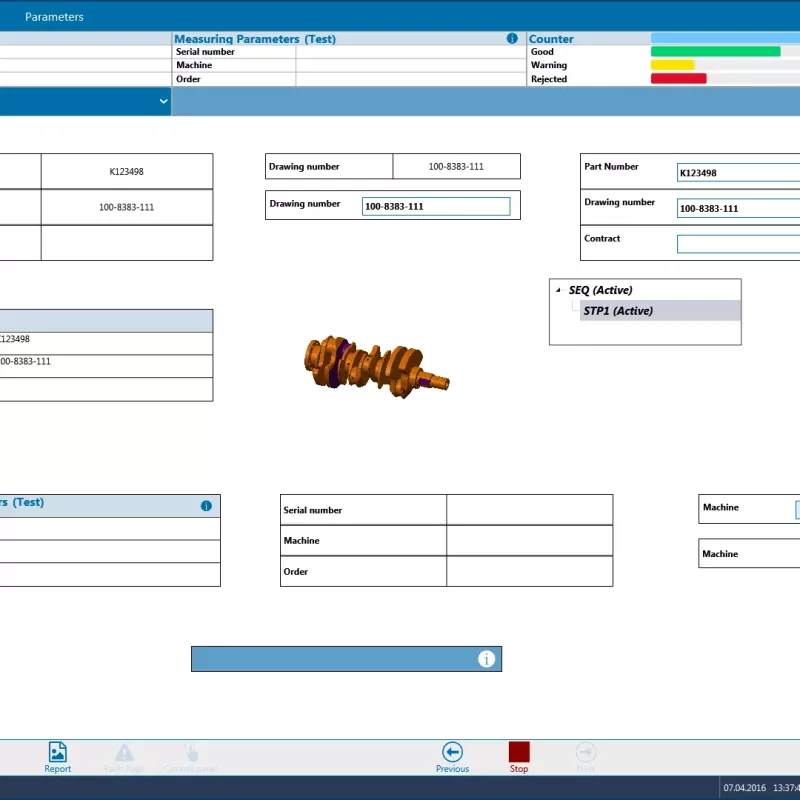Open the Report page icon
Viewport: 800px width, 800px height.
[58, 753]
